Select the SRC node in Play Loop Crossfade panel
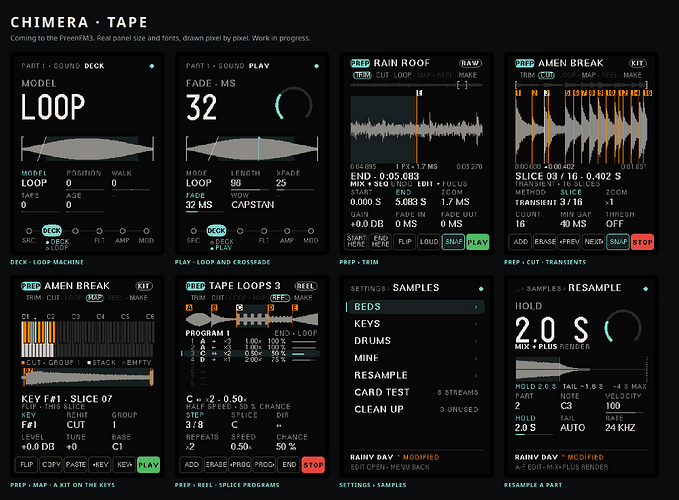 (x=193, y=231)
